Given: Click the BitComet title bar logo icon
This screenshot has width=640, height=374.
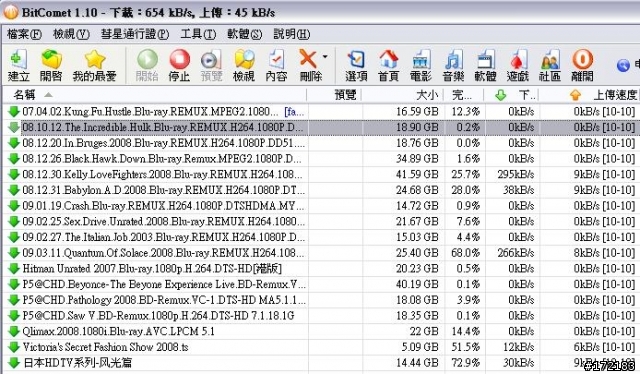Looking at the screenshot, I should click(11, 12).
